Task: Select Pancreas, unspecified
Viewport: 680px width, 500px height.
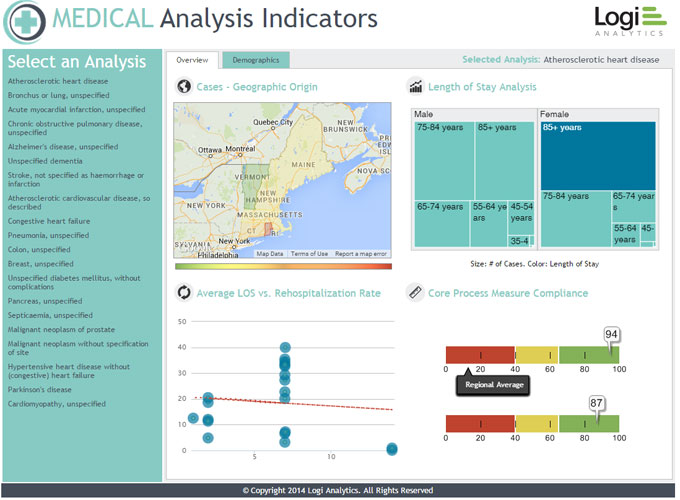Action: coord(45,301)
